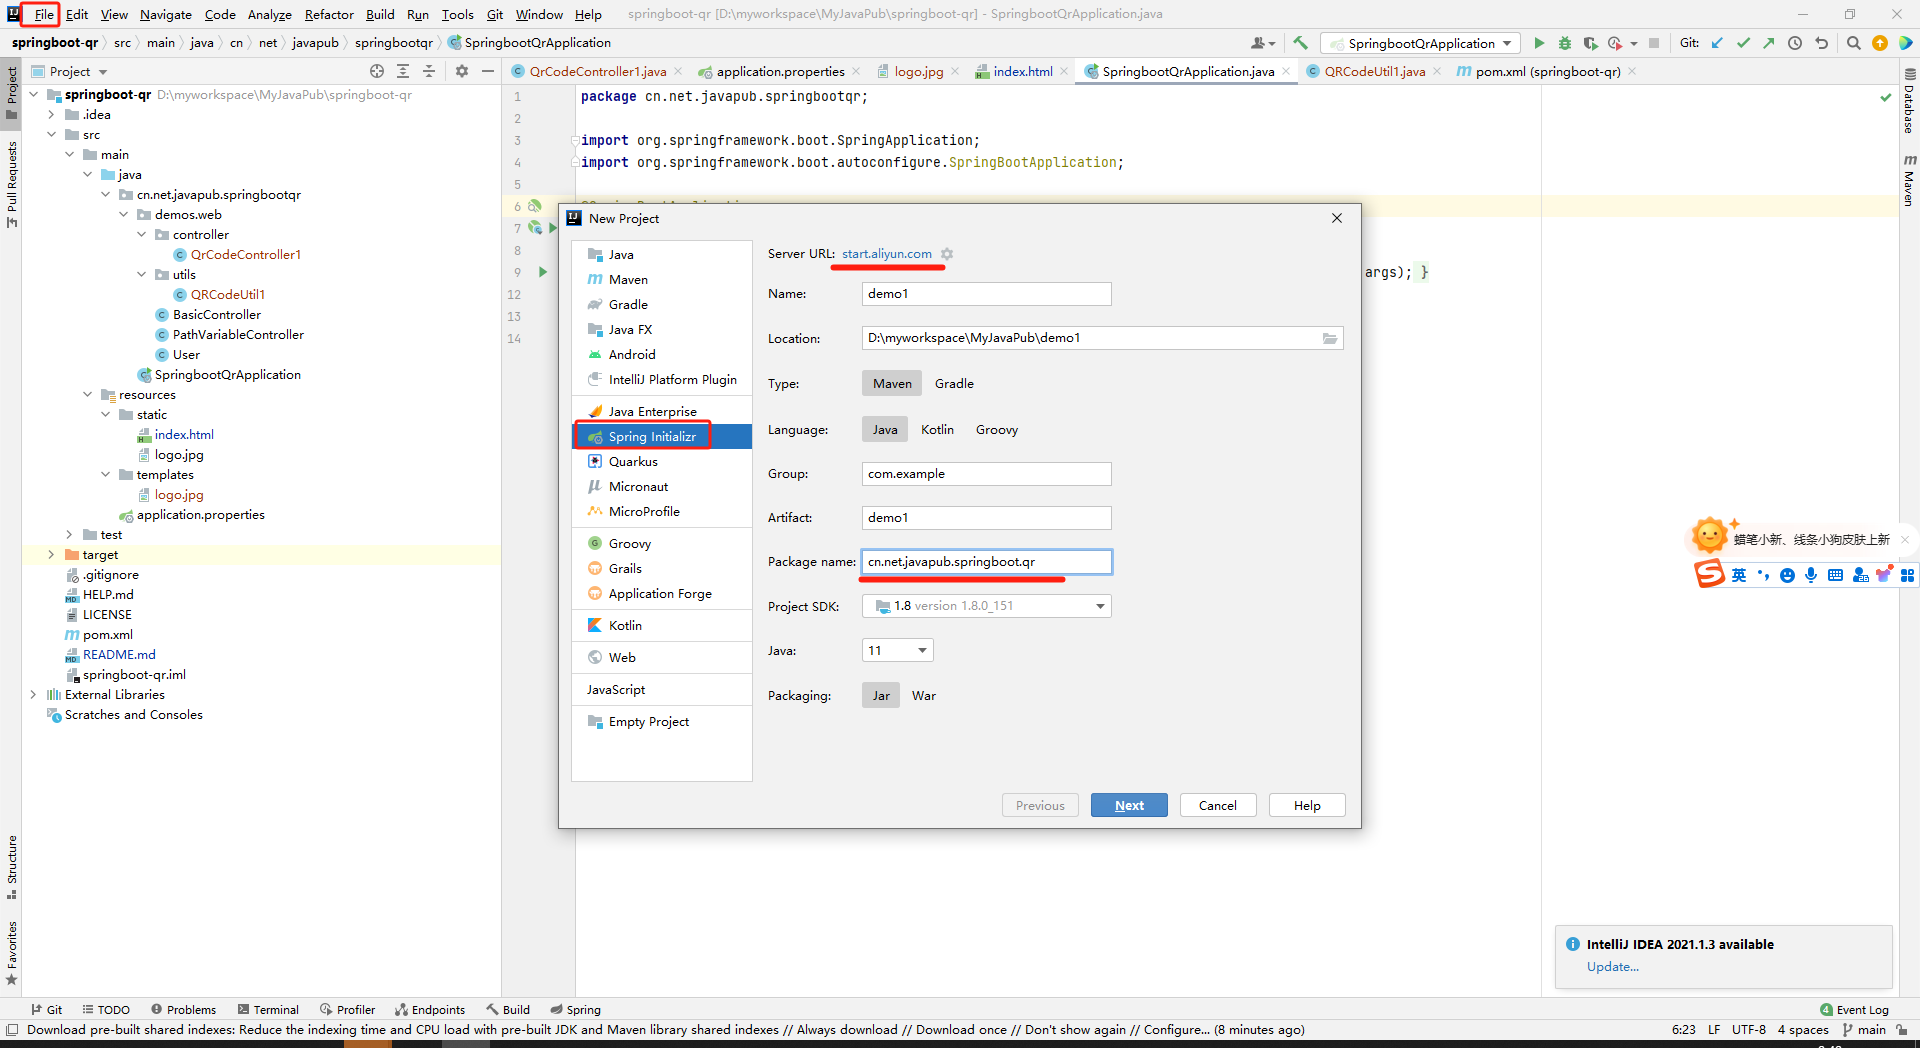Click the Git rollback icon

[x=1821, y=43]
